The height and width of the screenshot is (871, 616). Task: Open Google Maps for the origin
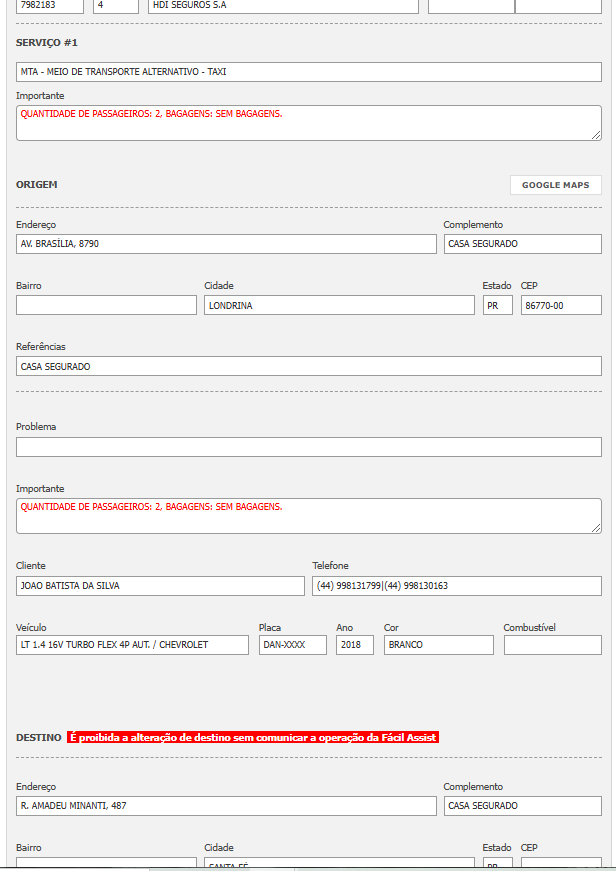[x=555, y=185]
